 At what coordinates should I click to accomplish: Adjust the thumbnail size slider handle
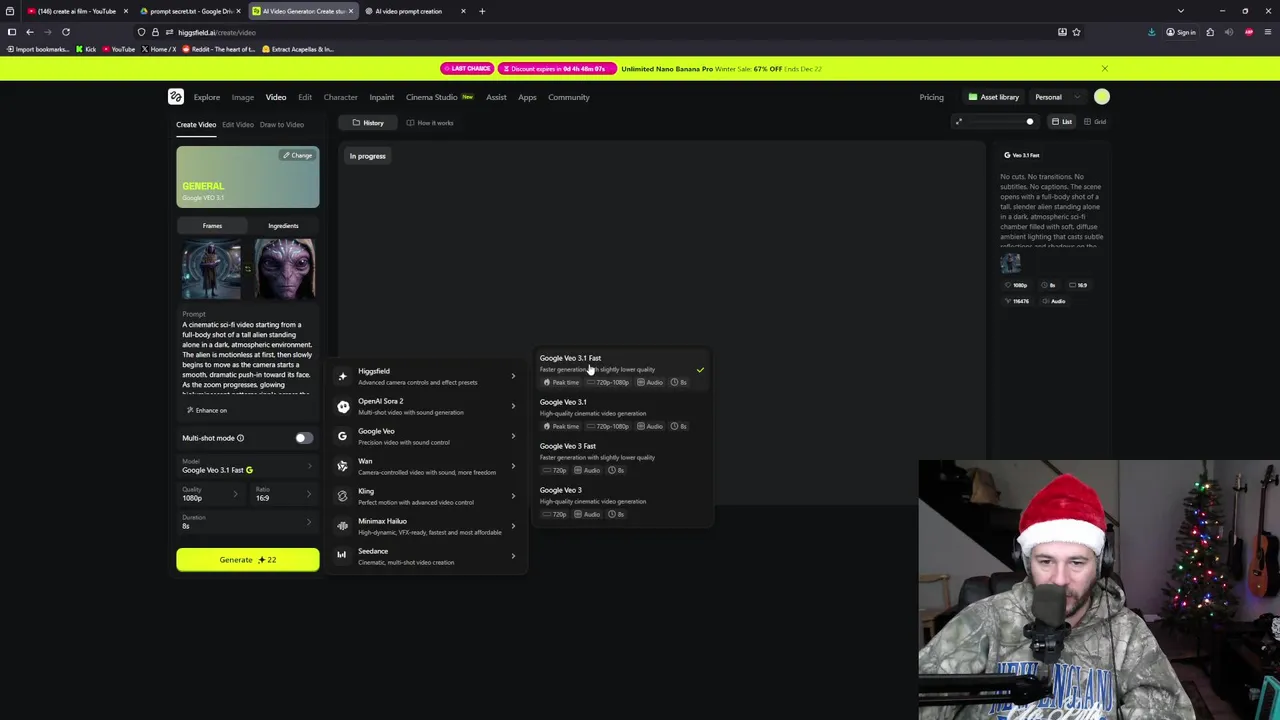click(1029, 122)
